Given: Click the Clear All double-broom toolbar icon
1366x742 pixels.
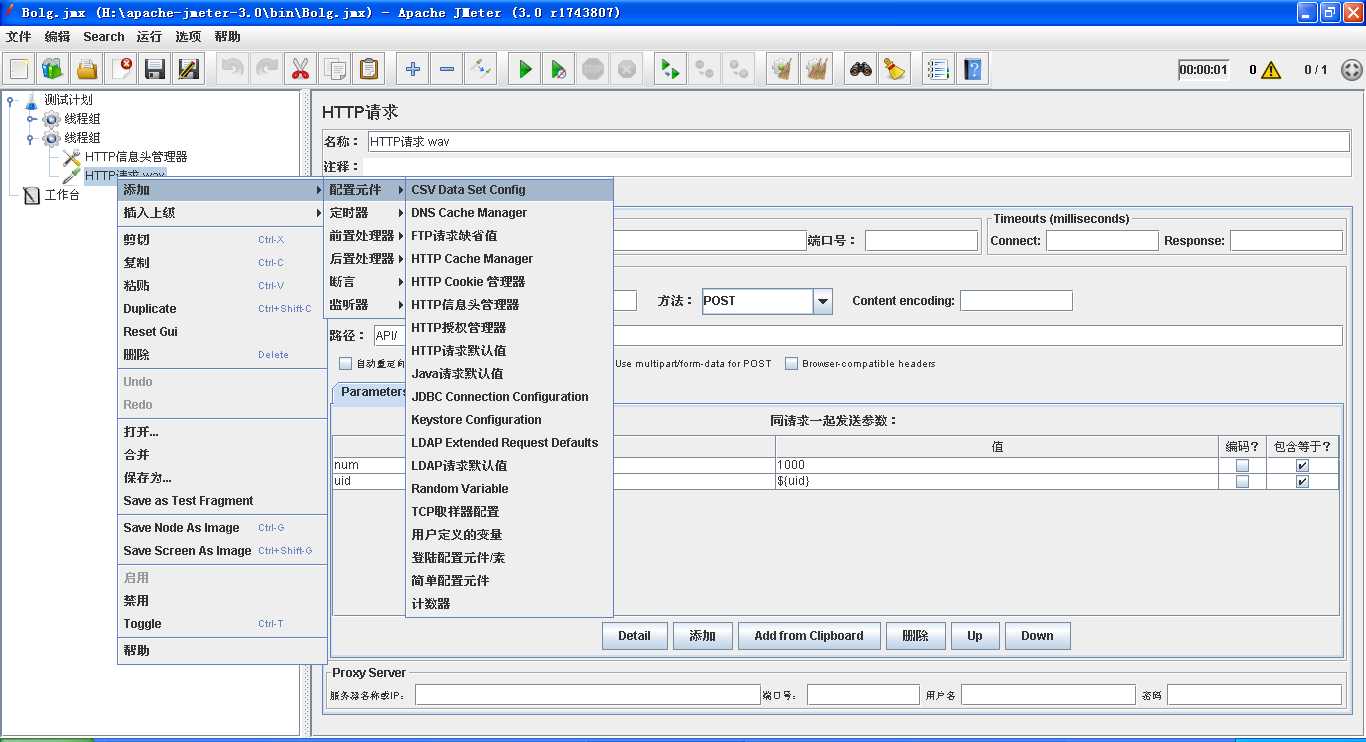Looking at the screenshot, I should click(x=817, y=69).
